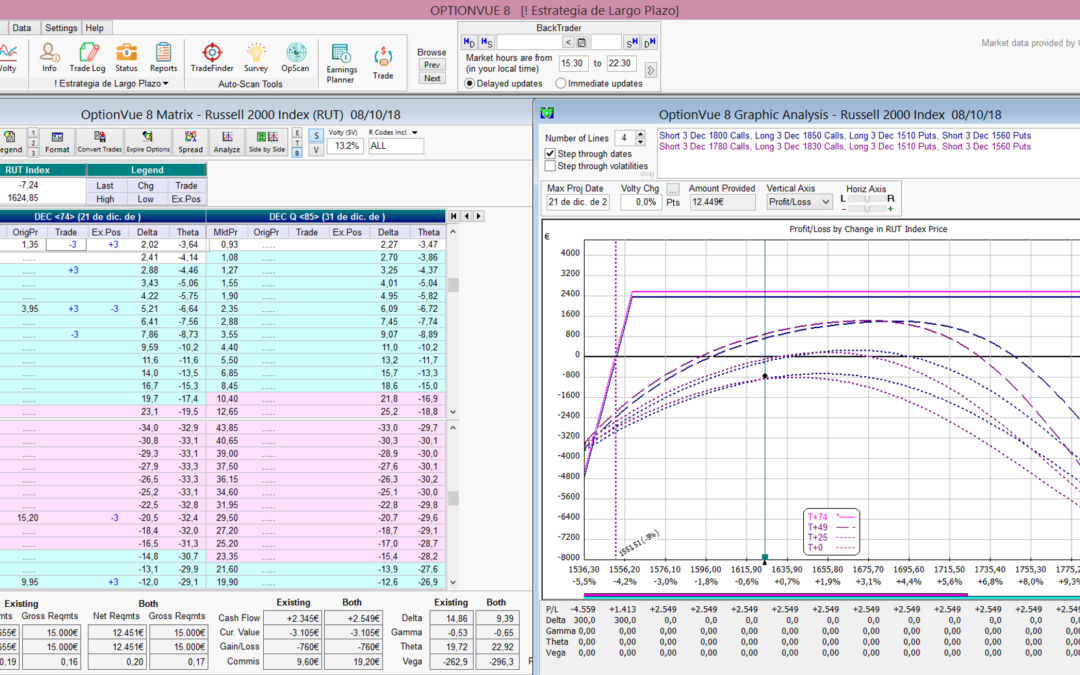Open the Help menu

pyautogui.click(x=94, y=28)
